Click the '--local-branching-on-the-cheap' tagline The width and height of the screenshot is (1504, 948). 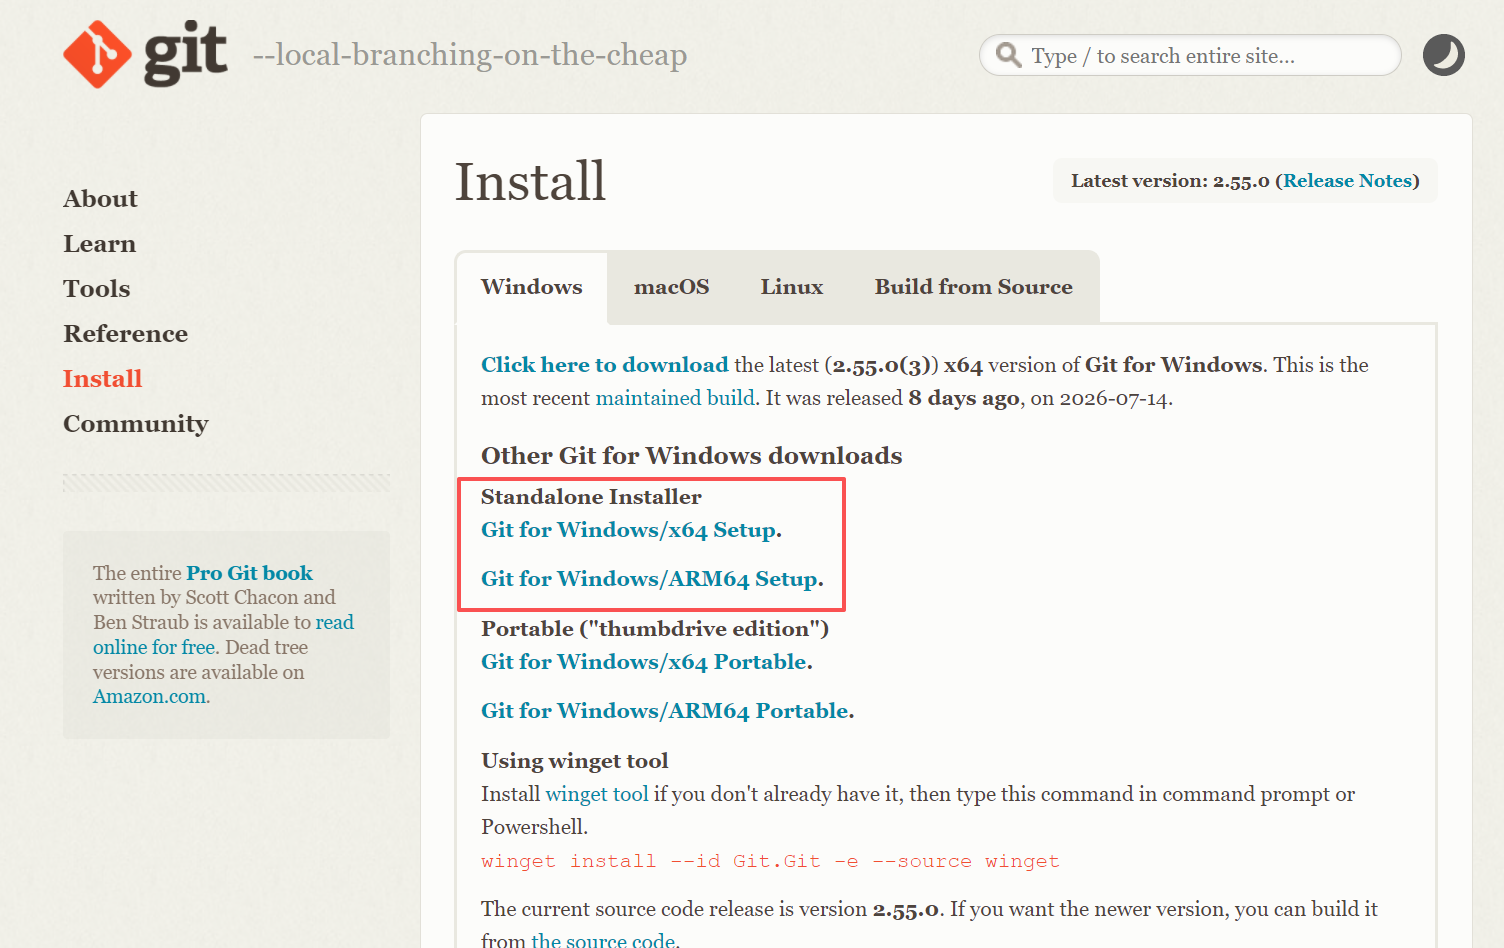470,55
